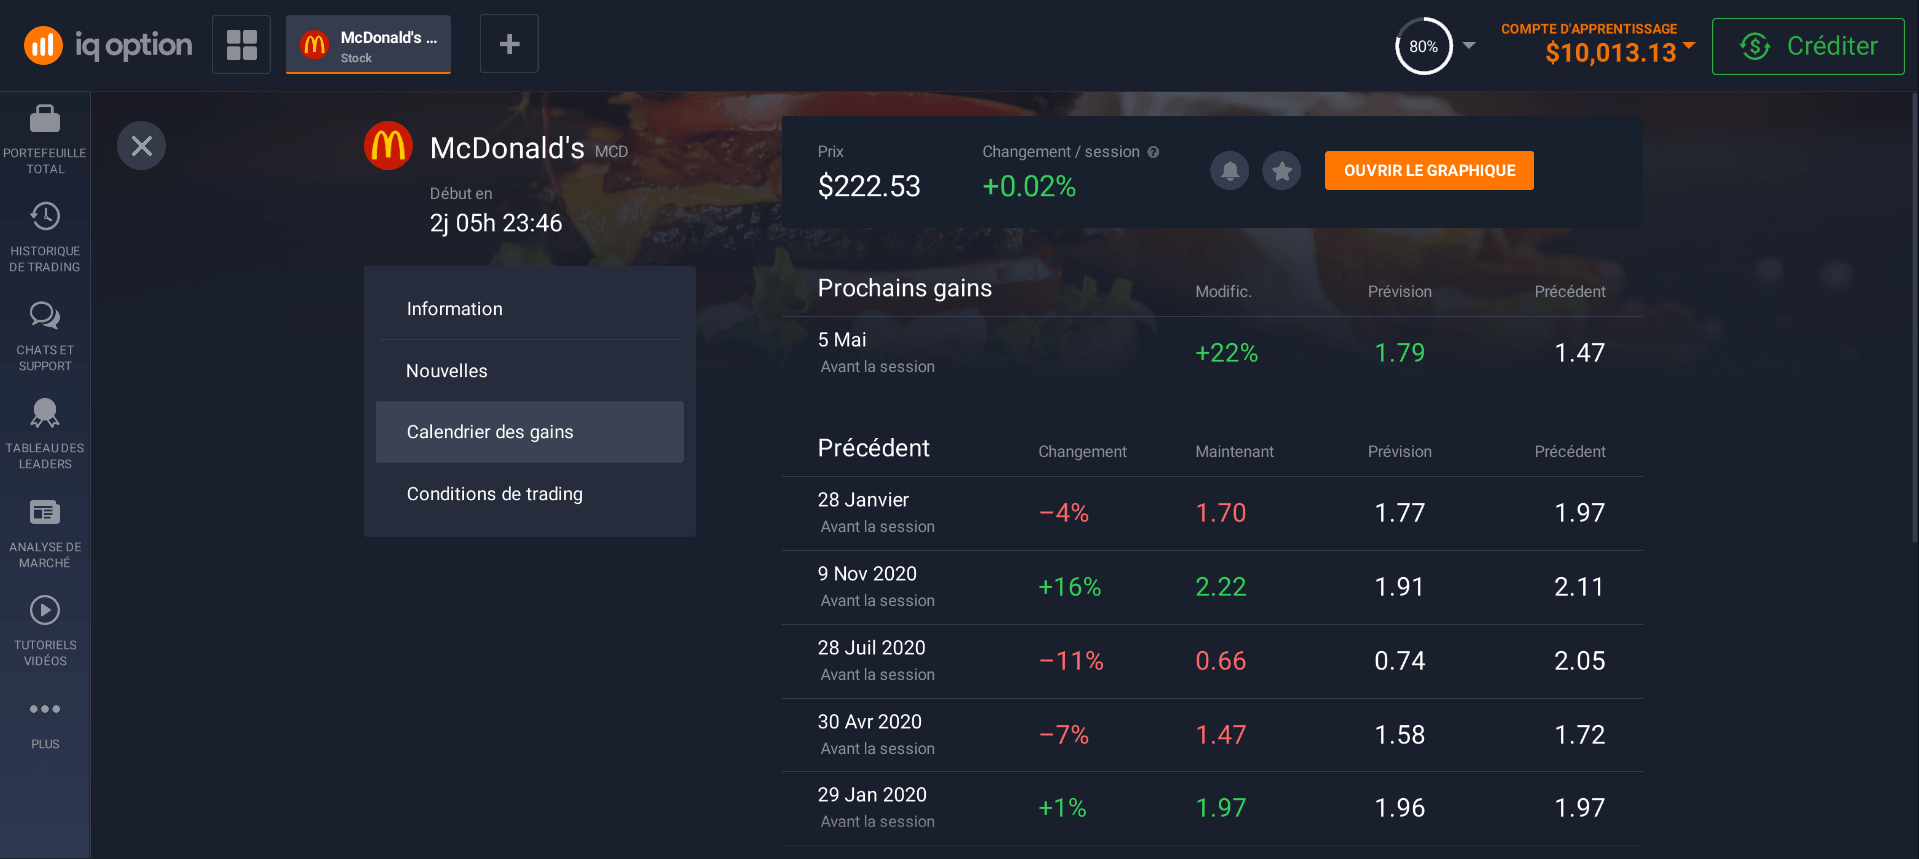The height and width of the screenshot is (859, 1919).
Task: Add a new asset tab
Action: 509,44
